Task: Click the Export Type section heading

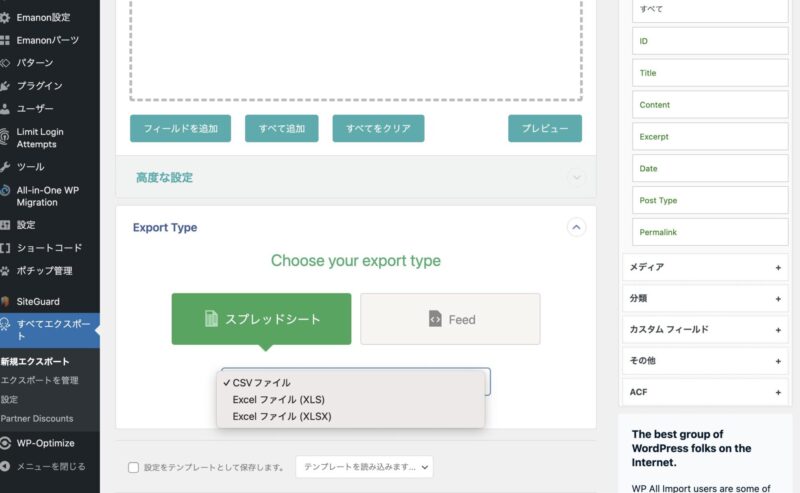Action: point(165,228)
